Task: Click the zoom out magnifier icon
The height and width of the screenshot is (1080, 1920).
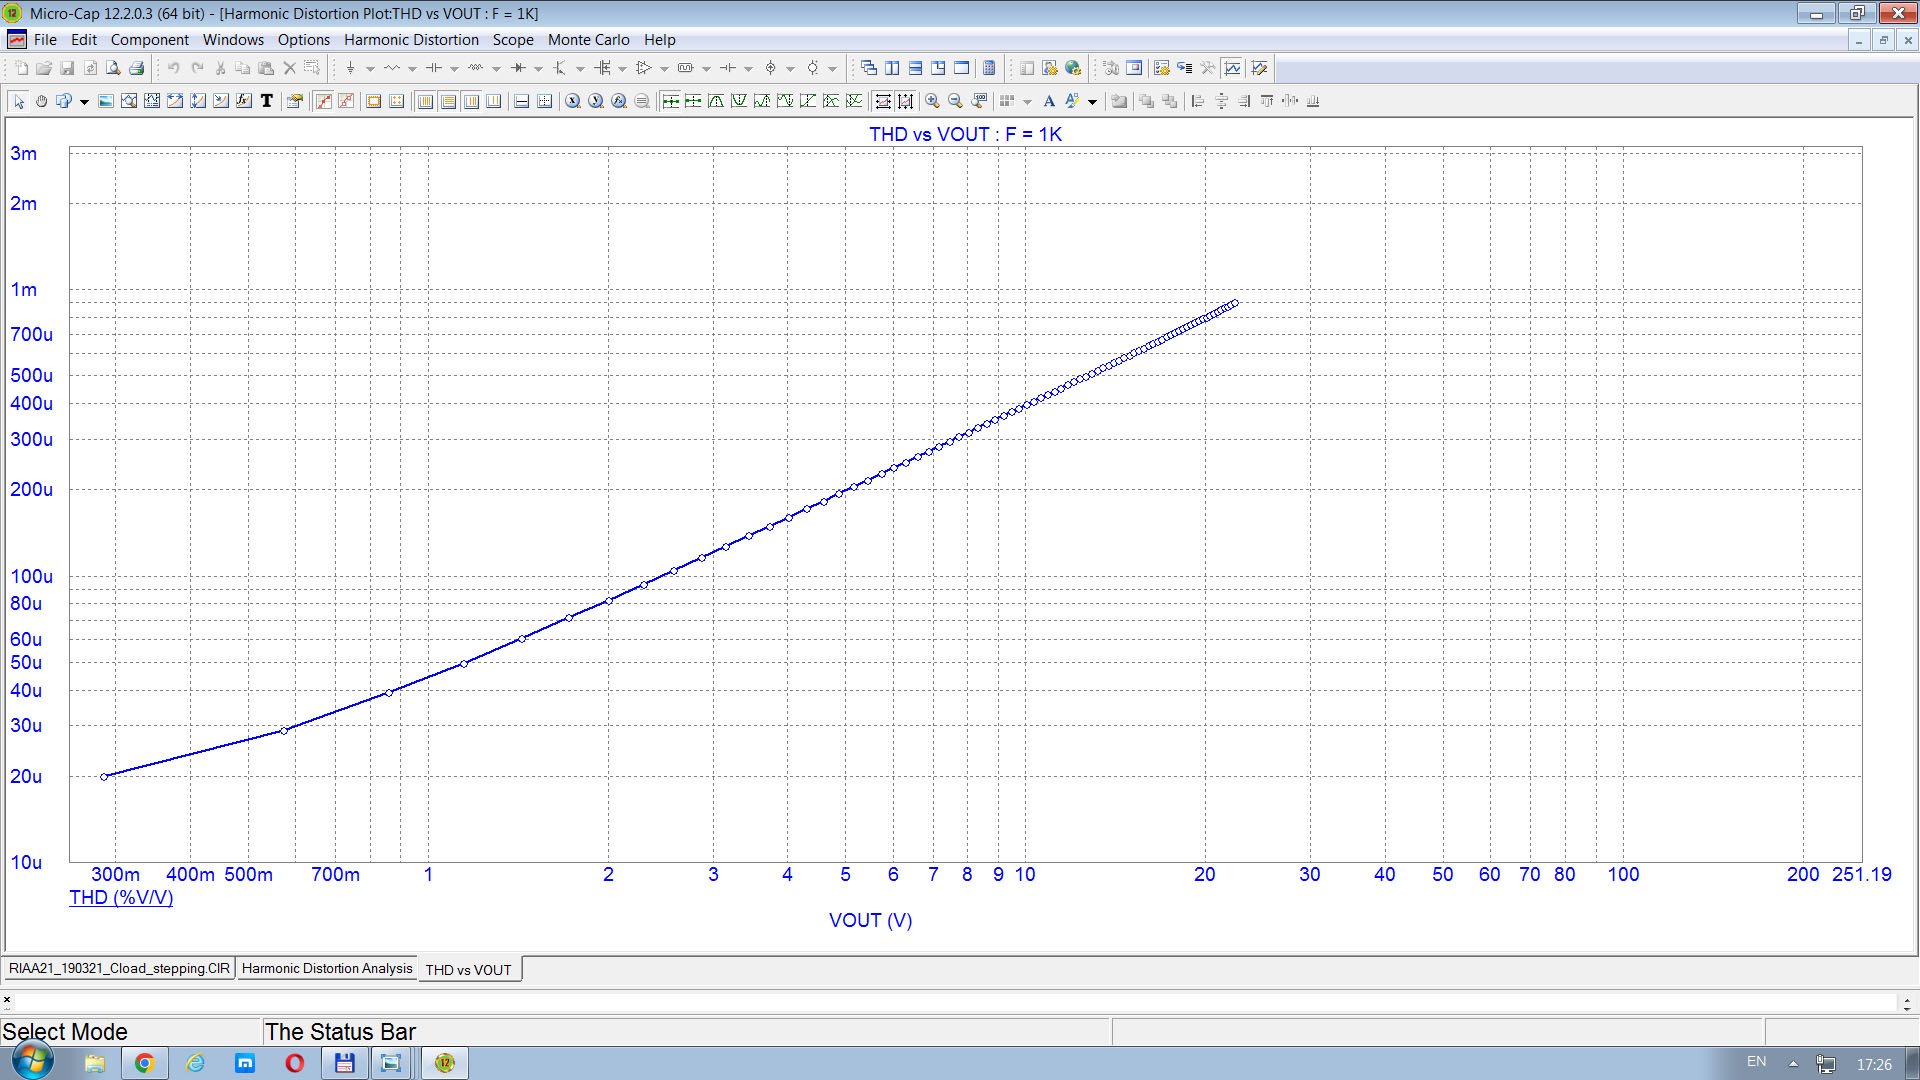Action: [955, 101]
